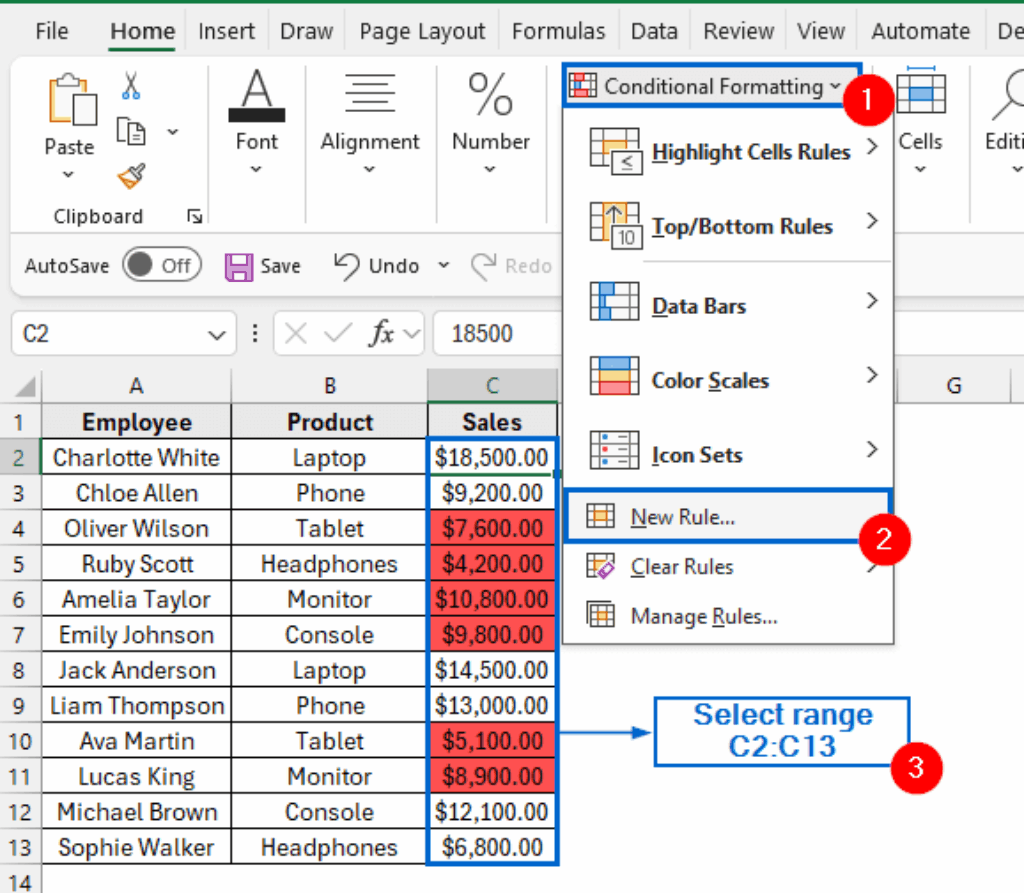Open the Name Box dropdown

(216, 333)
